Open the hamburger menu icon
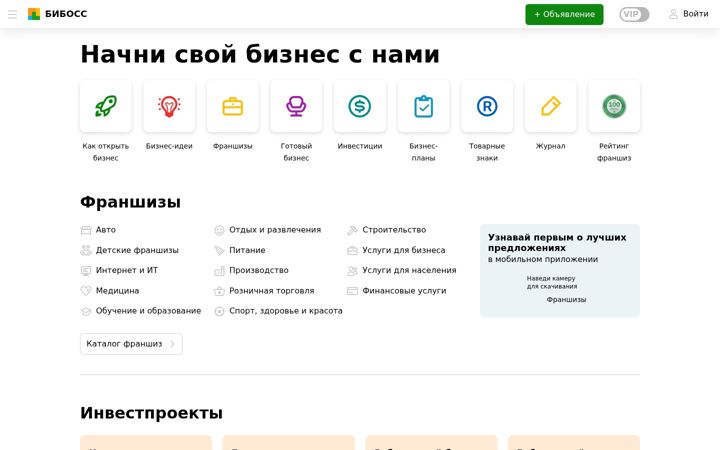 12,14
